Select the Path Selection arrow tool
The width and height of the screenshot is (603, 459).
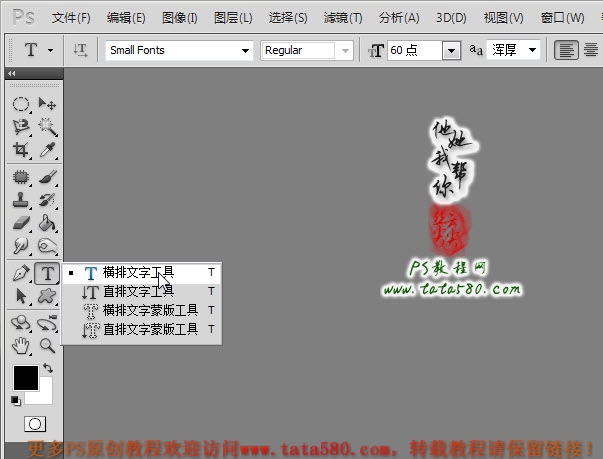tap(21, 296)
